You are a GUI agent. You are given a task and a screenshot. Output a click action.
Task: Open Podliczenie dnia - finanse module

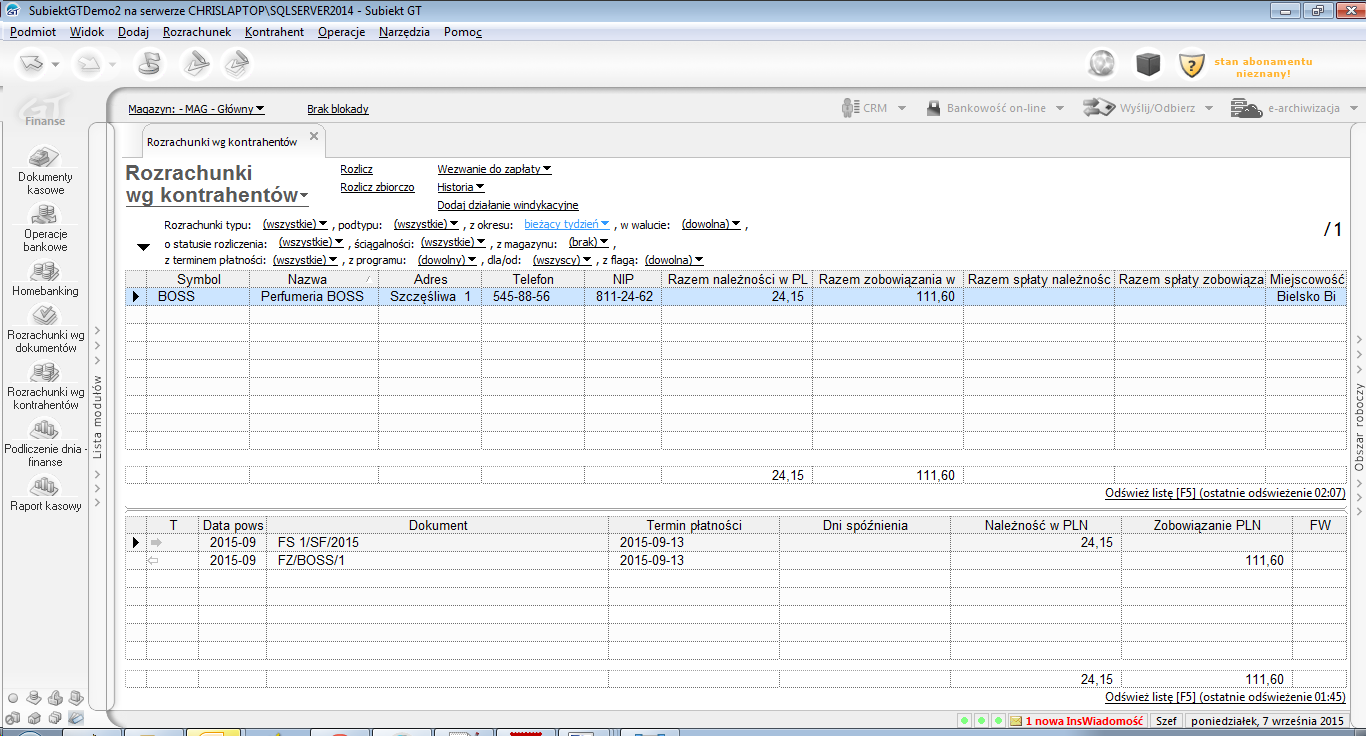45,443
